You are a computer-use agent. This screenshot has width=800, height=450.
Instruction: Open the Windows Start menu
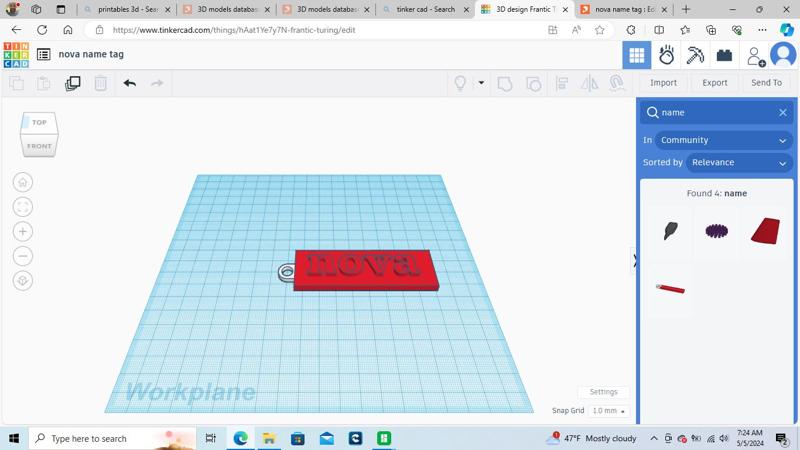pyautogui.click(x=14, y=438)
